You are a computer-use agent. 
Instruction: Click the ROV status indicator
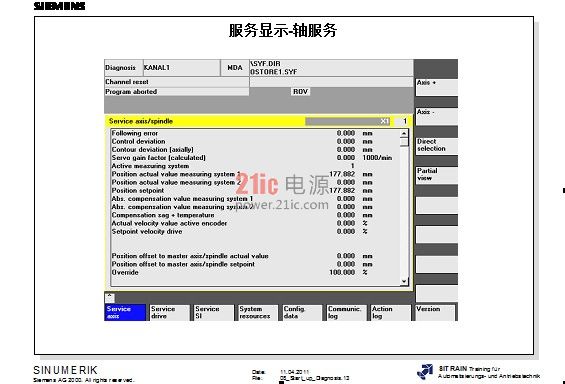coord(300,92)
